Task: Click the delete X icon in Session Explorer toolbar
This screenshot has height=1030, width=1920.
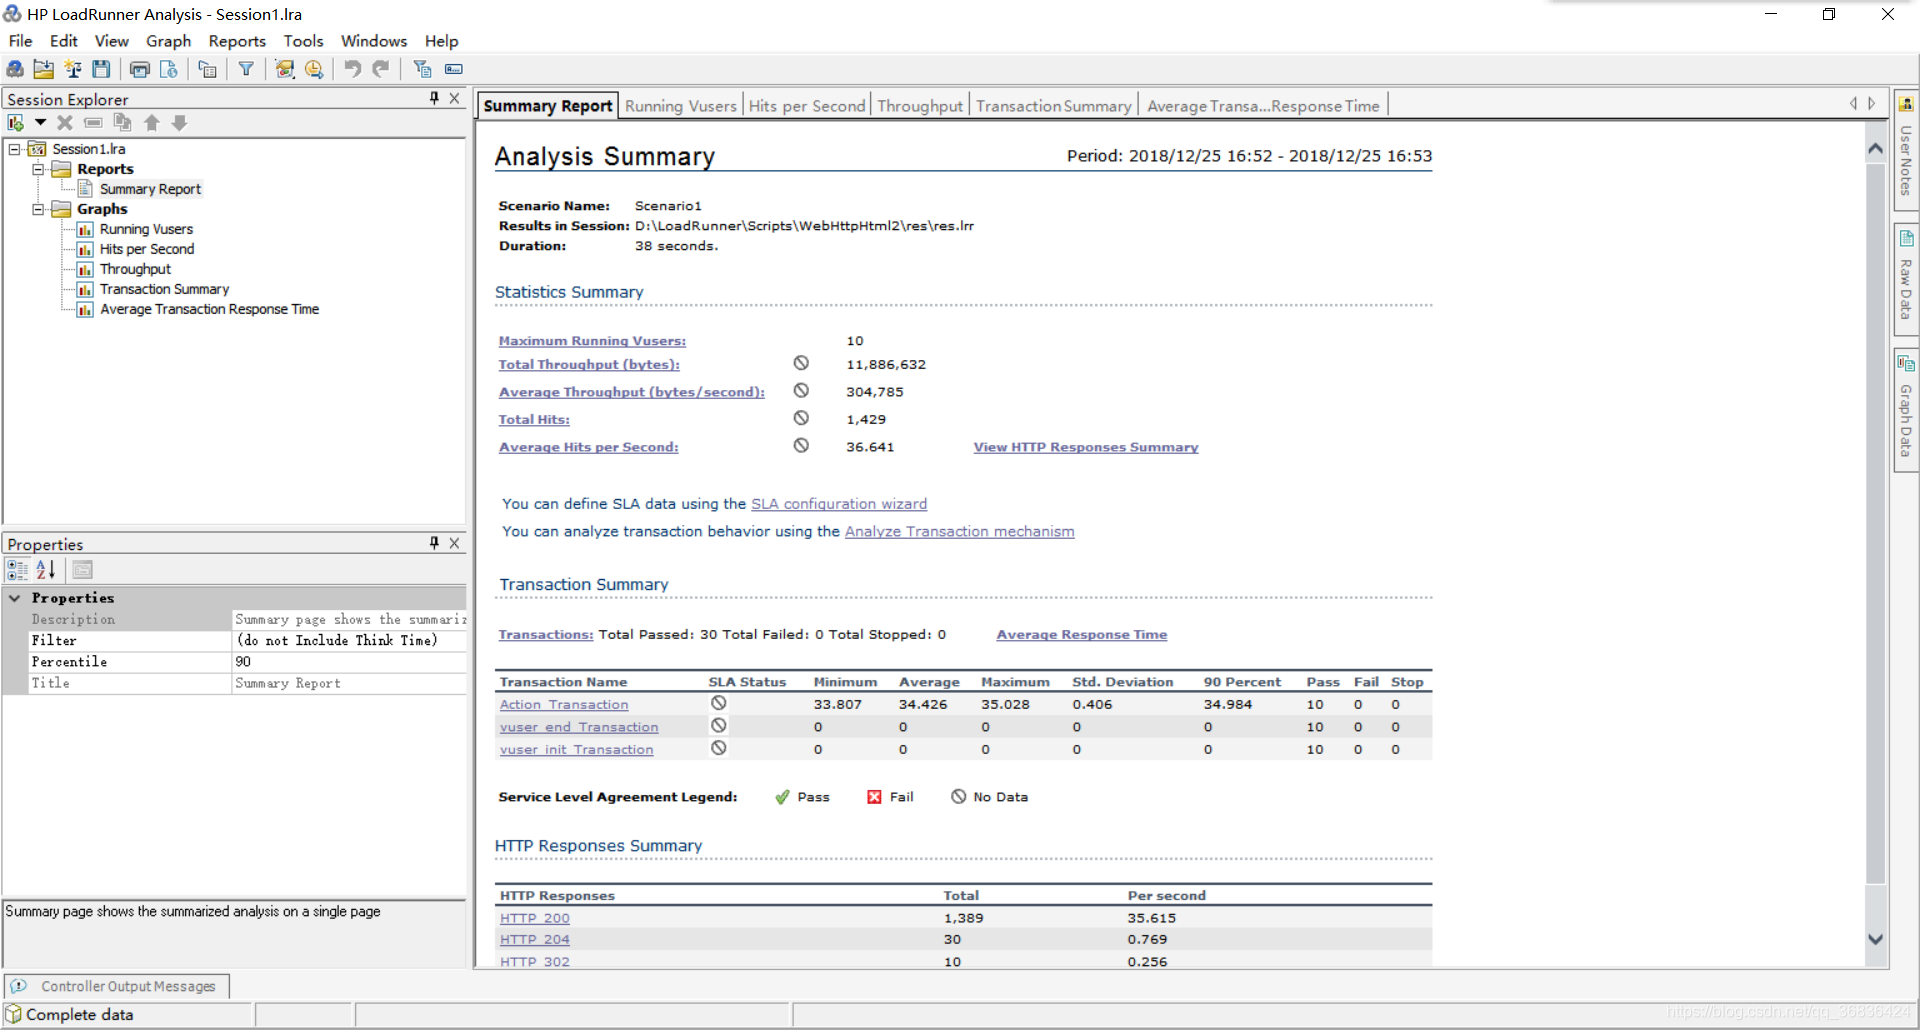Action: point(65,123)
